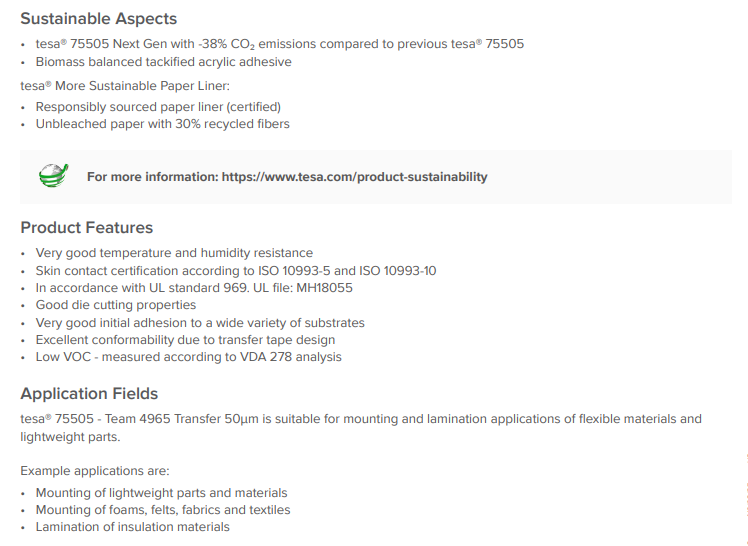
Task: Click the -38% CO₂ emissions bullet line
Action: point(279,44)
